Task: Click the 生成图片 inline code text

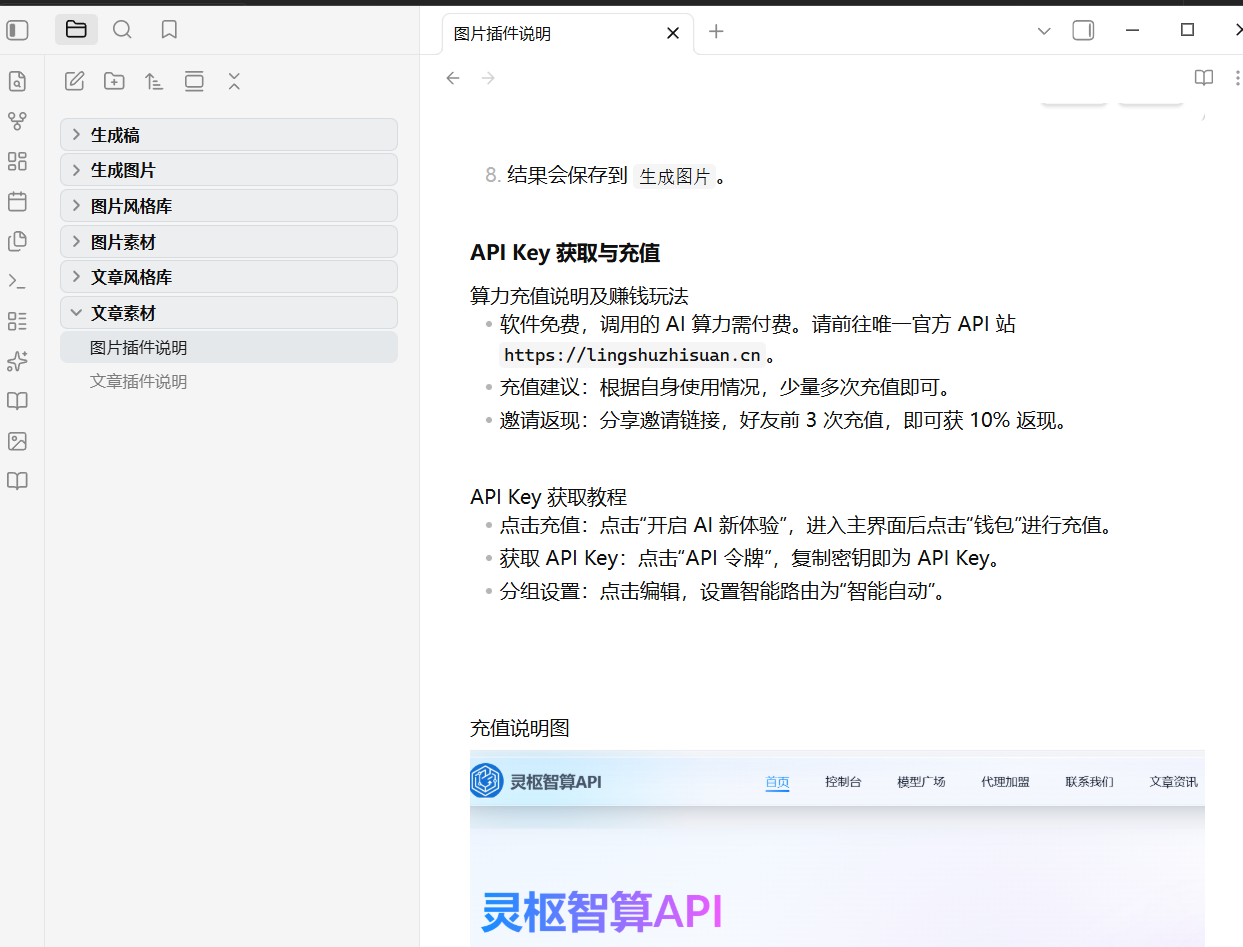Action: [x=675, y=177]
